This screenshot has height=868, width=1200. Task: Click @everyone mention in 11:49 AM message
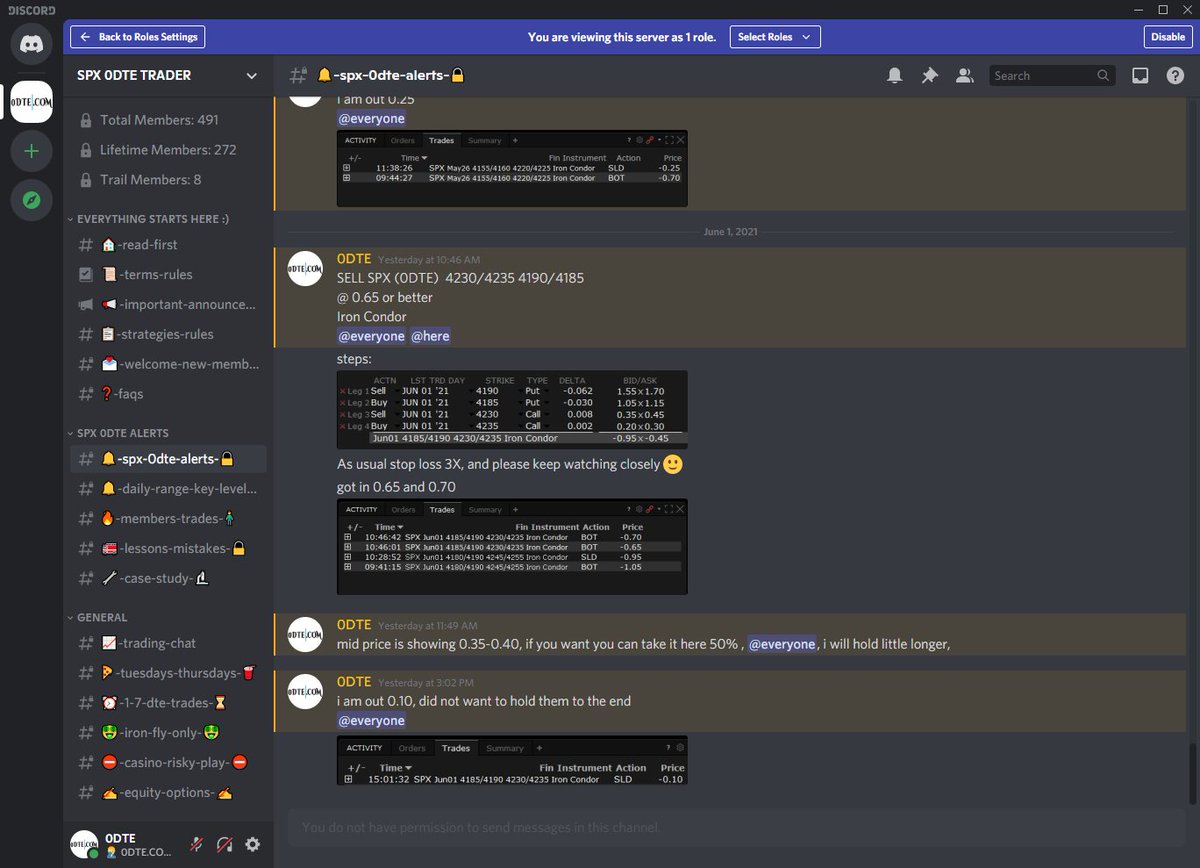click(782, 644)
